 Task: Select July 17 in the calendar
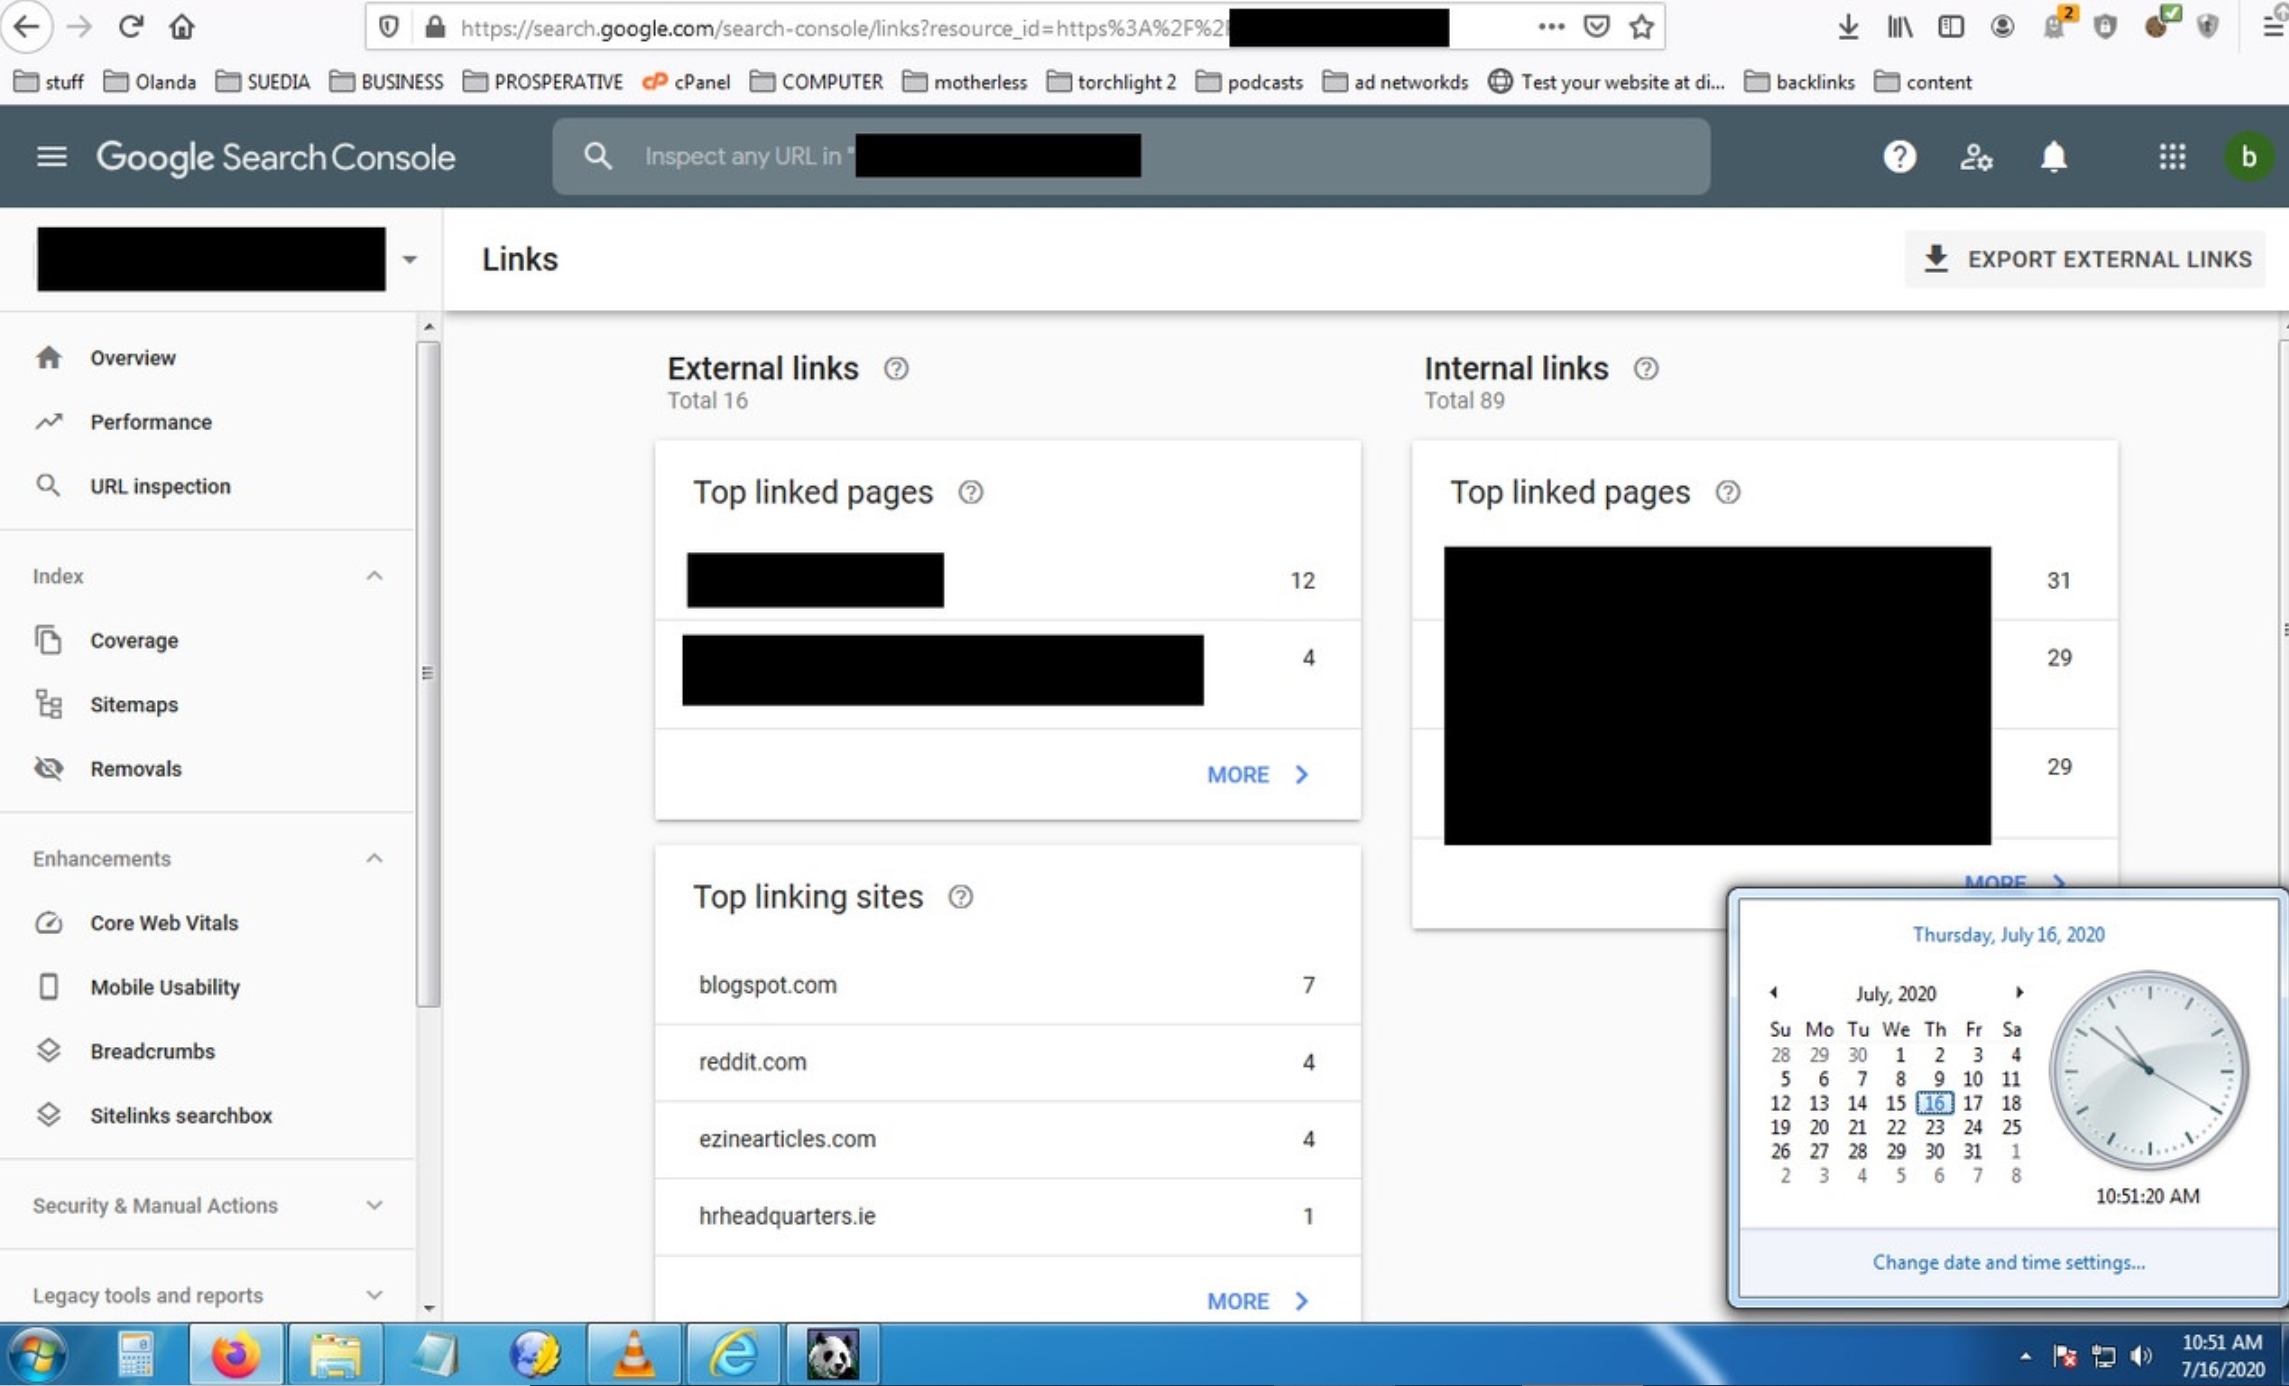1972,1103
